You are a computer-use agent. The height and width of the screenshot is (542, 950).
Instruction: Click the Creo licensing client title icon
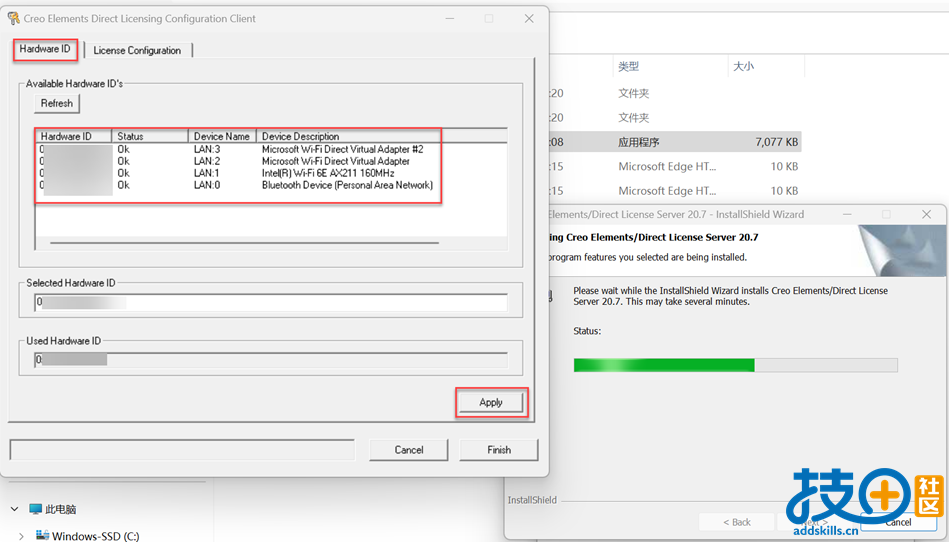pyautogui.click(x=13, y=19)
